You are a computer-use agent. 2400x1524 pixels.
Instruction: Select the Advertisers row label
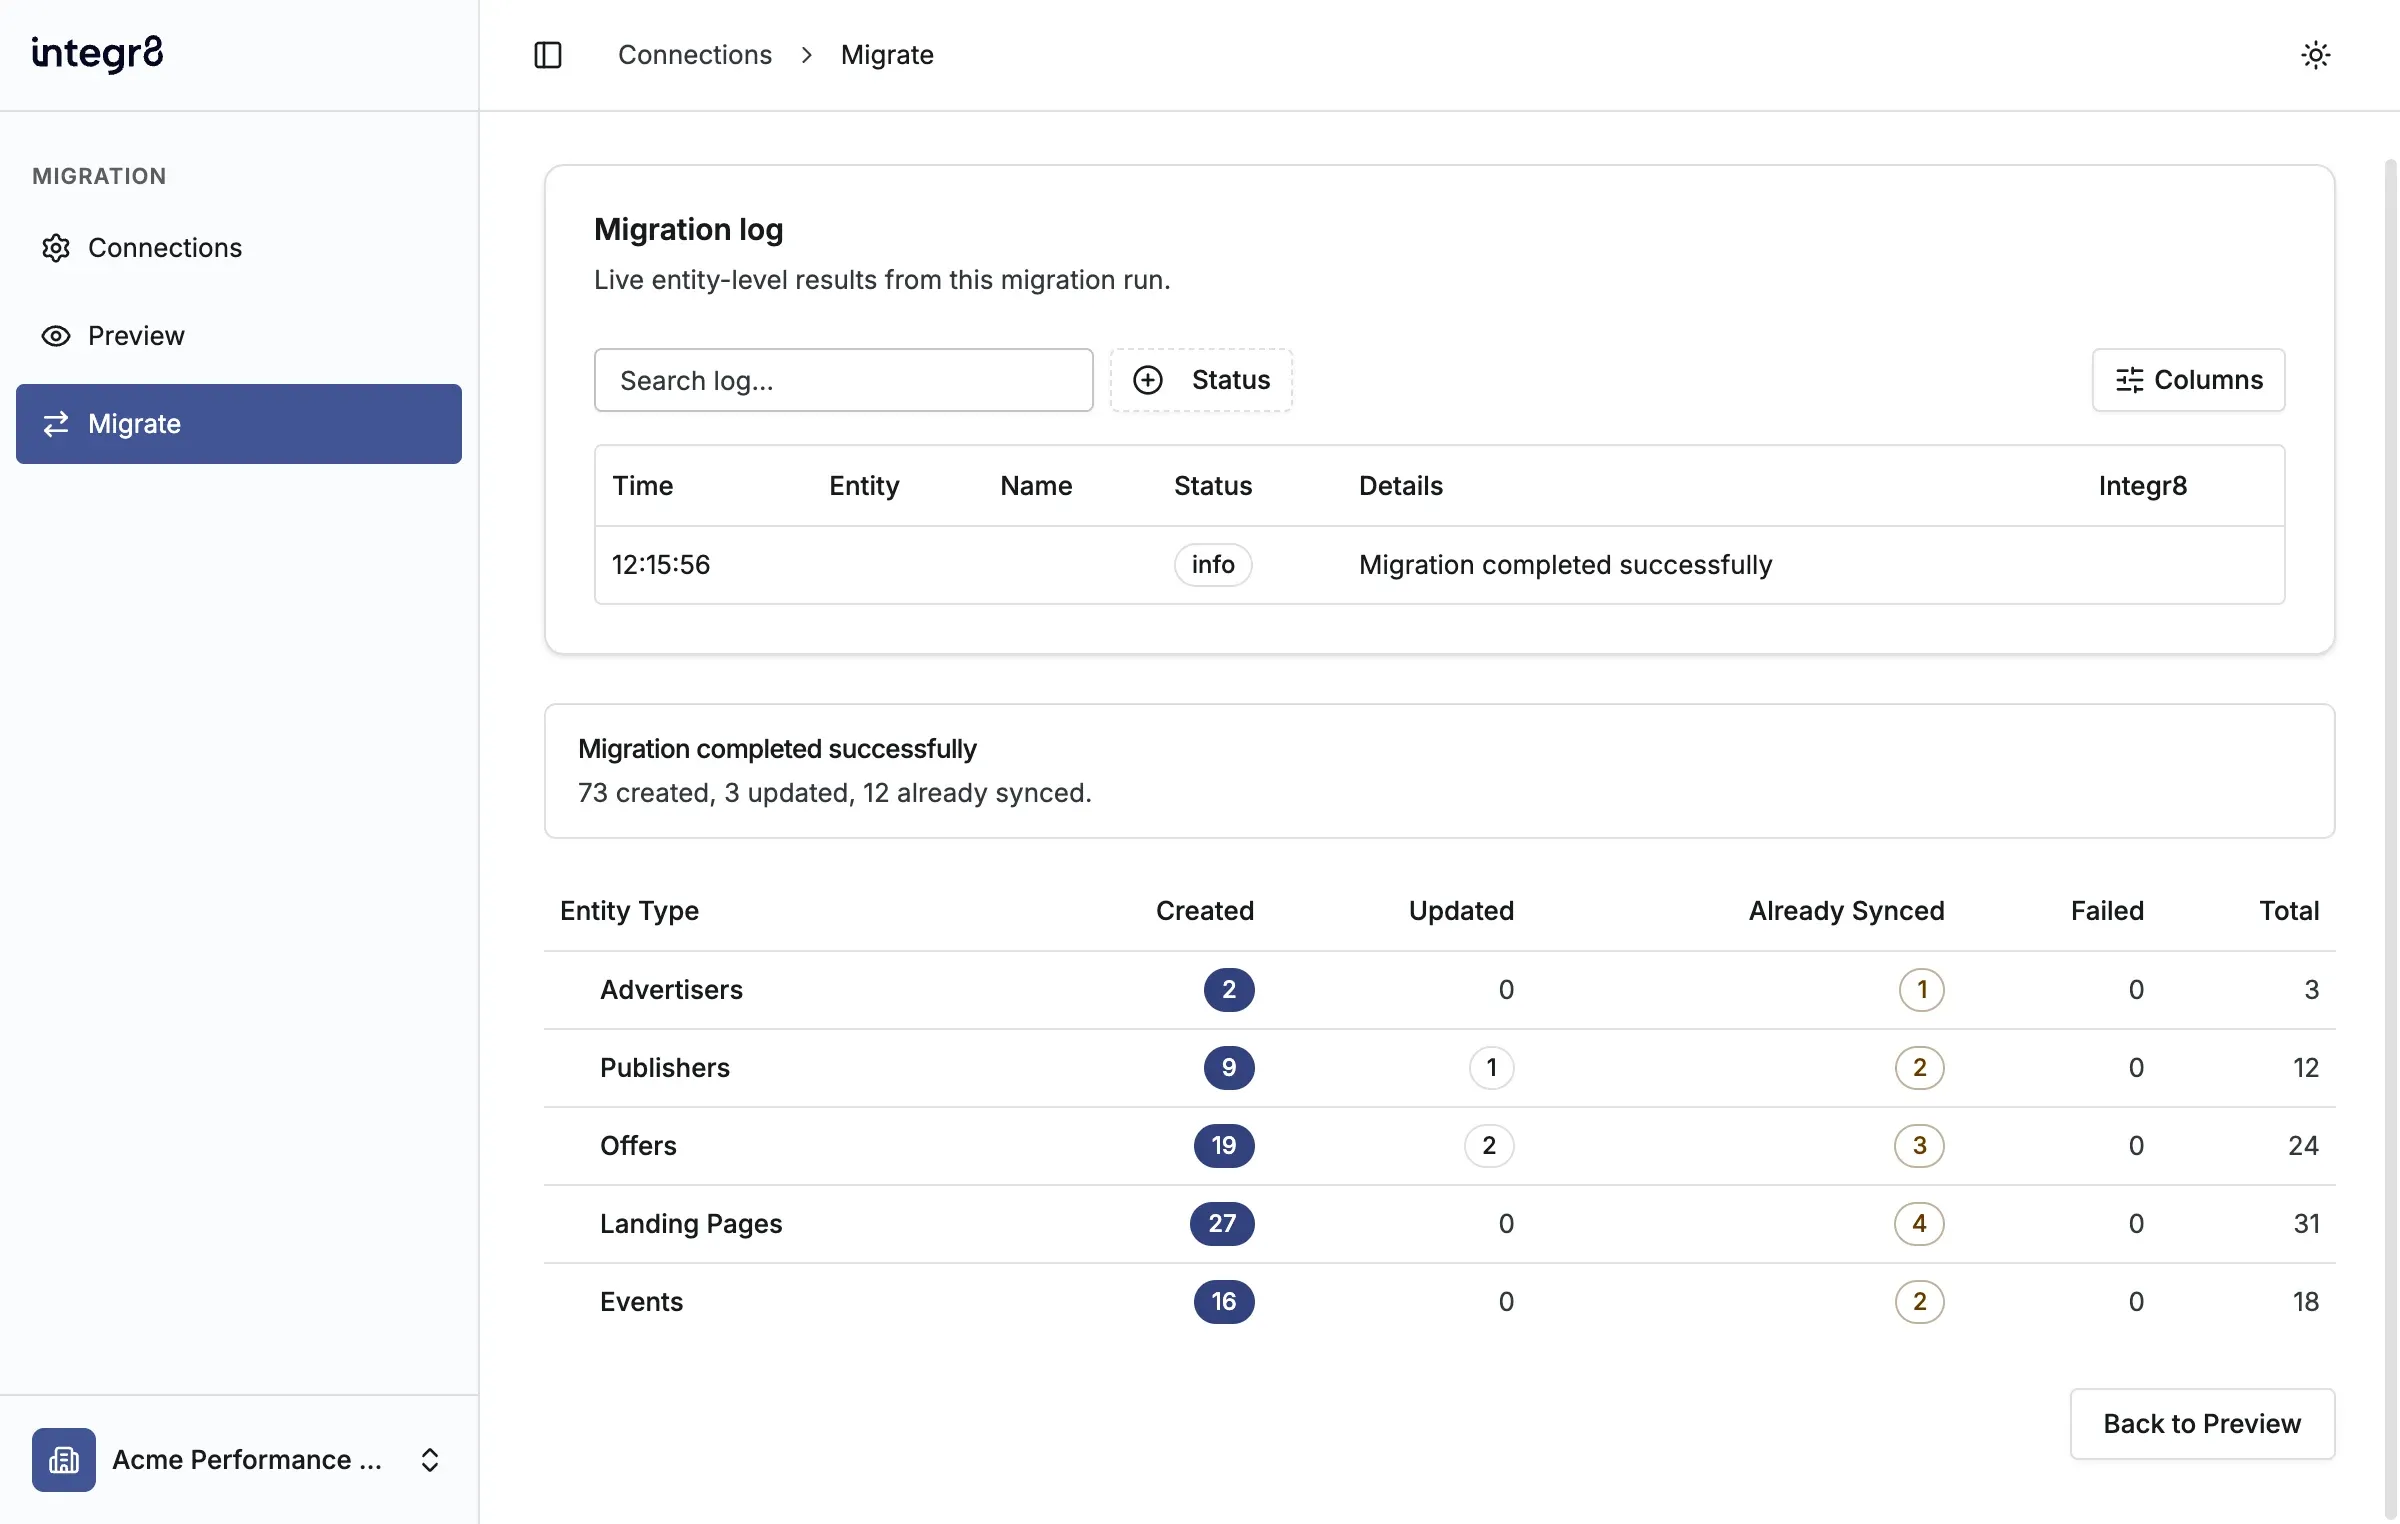pos(671,990)
